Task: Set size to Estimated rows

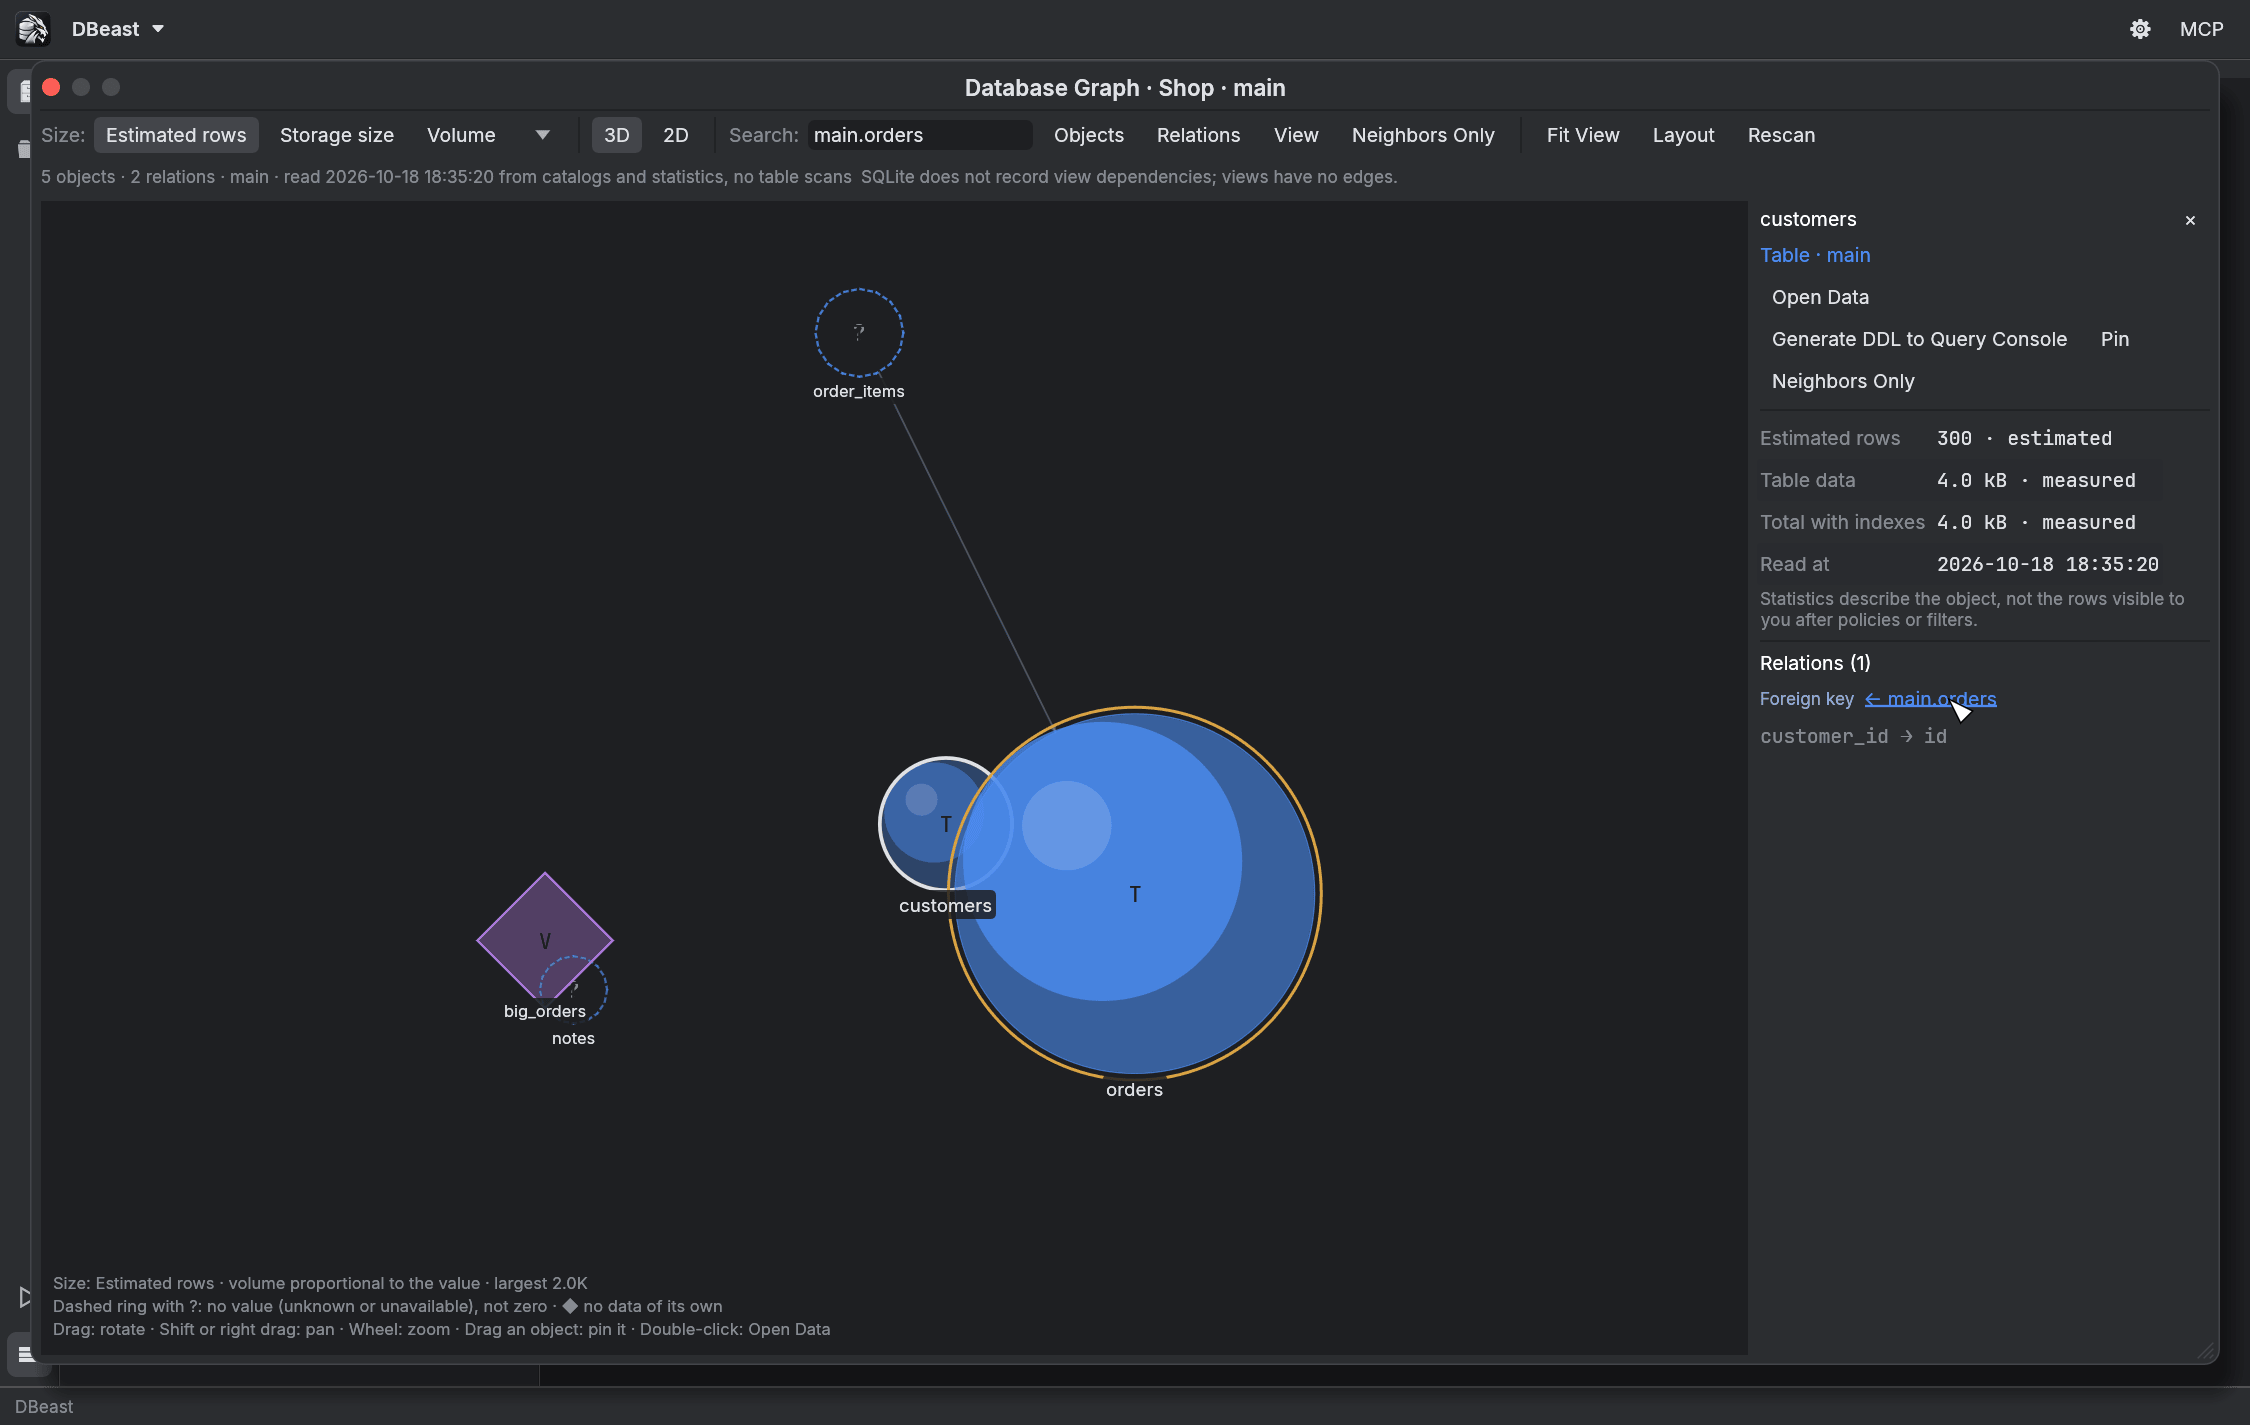Action: pyautogui.click(x=176, y=135)
